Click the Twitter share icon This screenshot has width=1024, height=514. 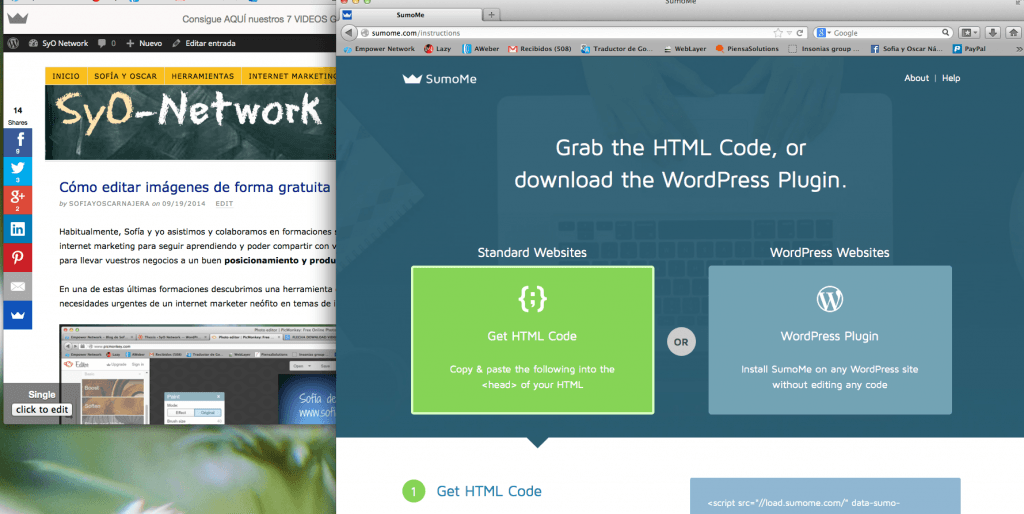[18, 171]
